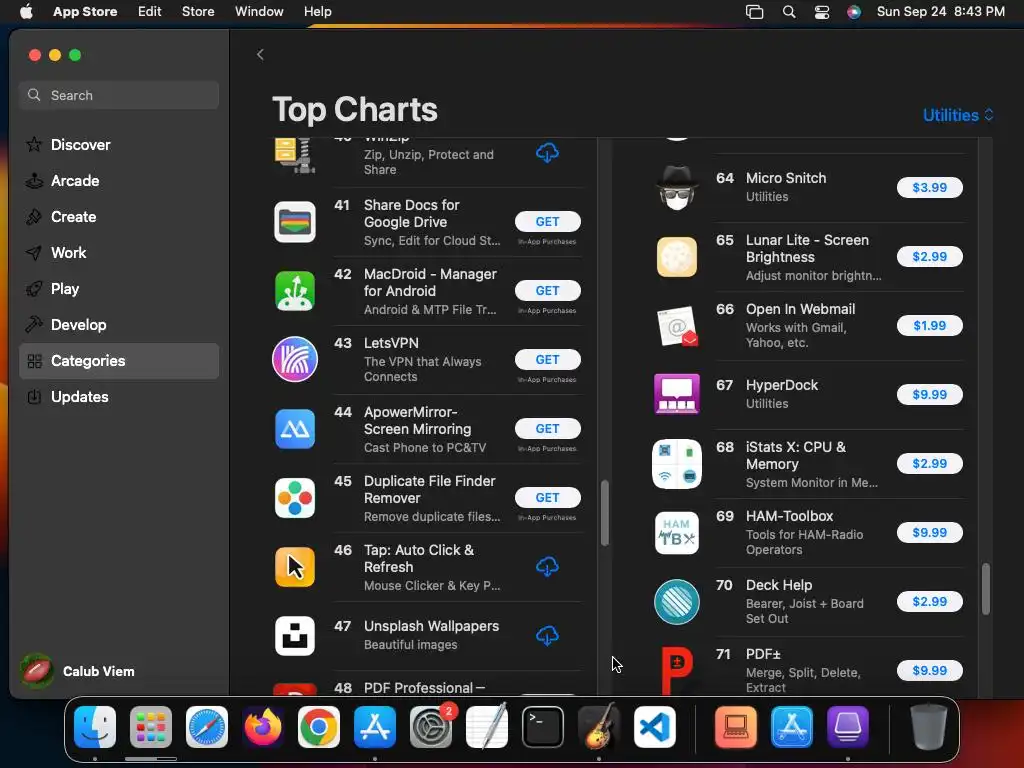Open the PDF± app icon
The image size is (1024, 768).
[x=677, y=671]
